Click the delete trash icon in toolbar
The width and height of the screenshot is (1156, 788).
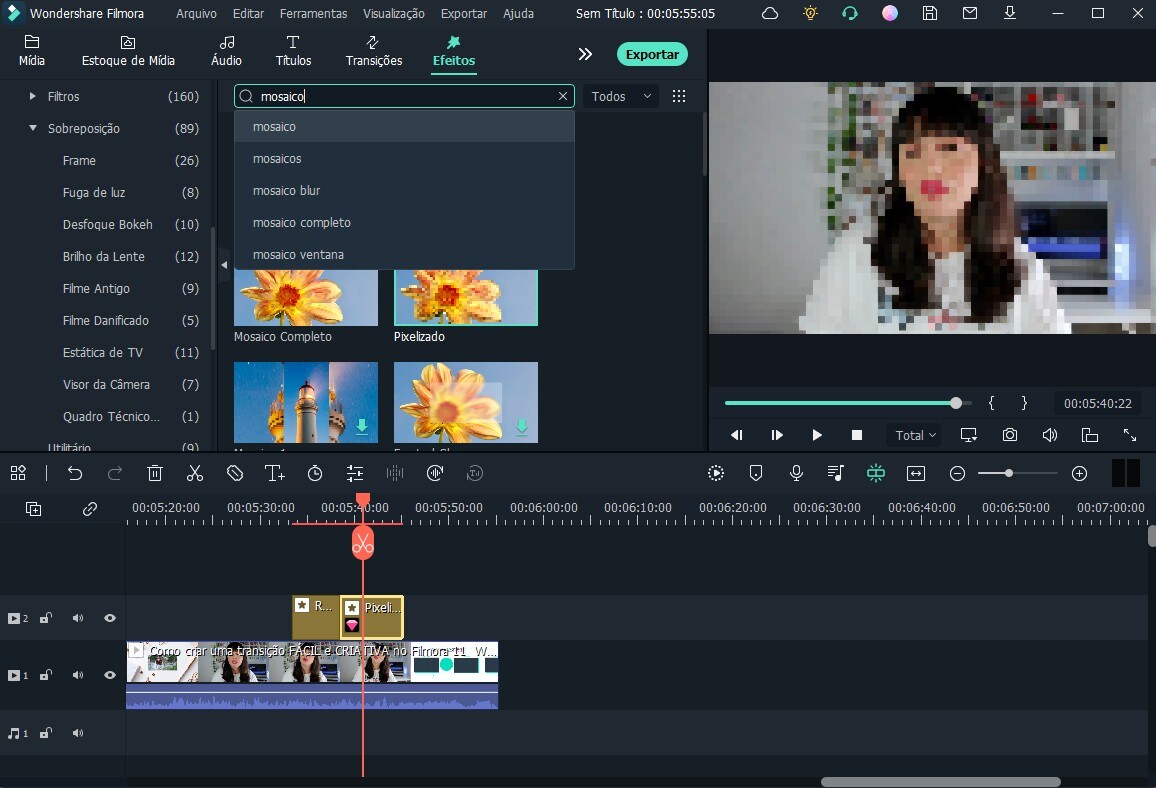[155, 474]
